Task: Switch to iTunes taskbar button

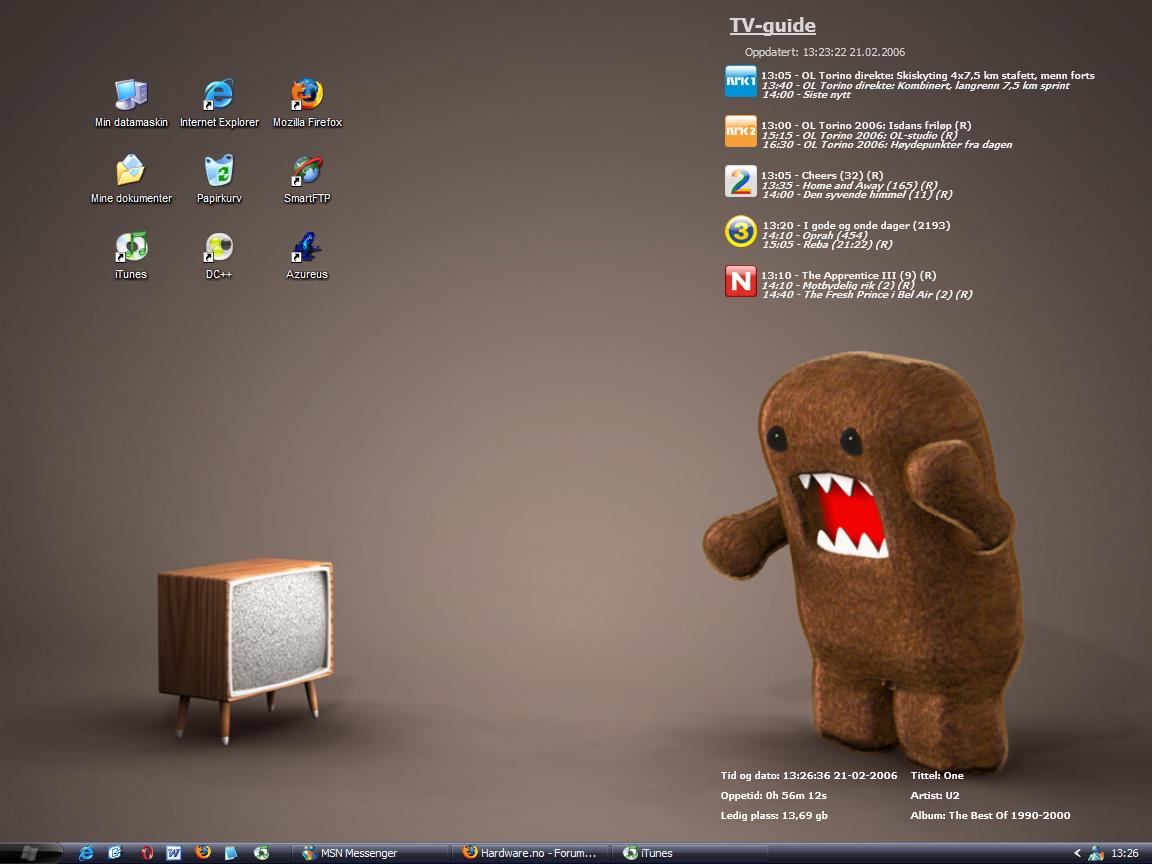Action: 689,853
